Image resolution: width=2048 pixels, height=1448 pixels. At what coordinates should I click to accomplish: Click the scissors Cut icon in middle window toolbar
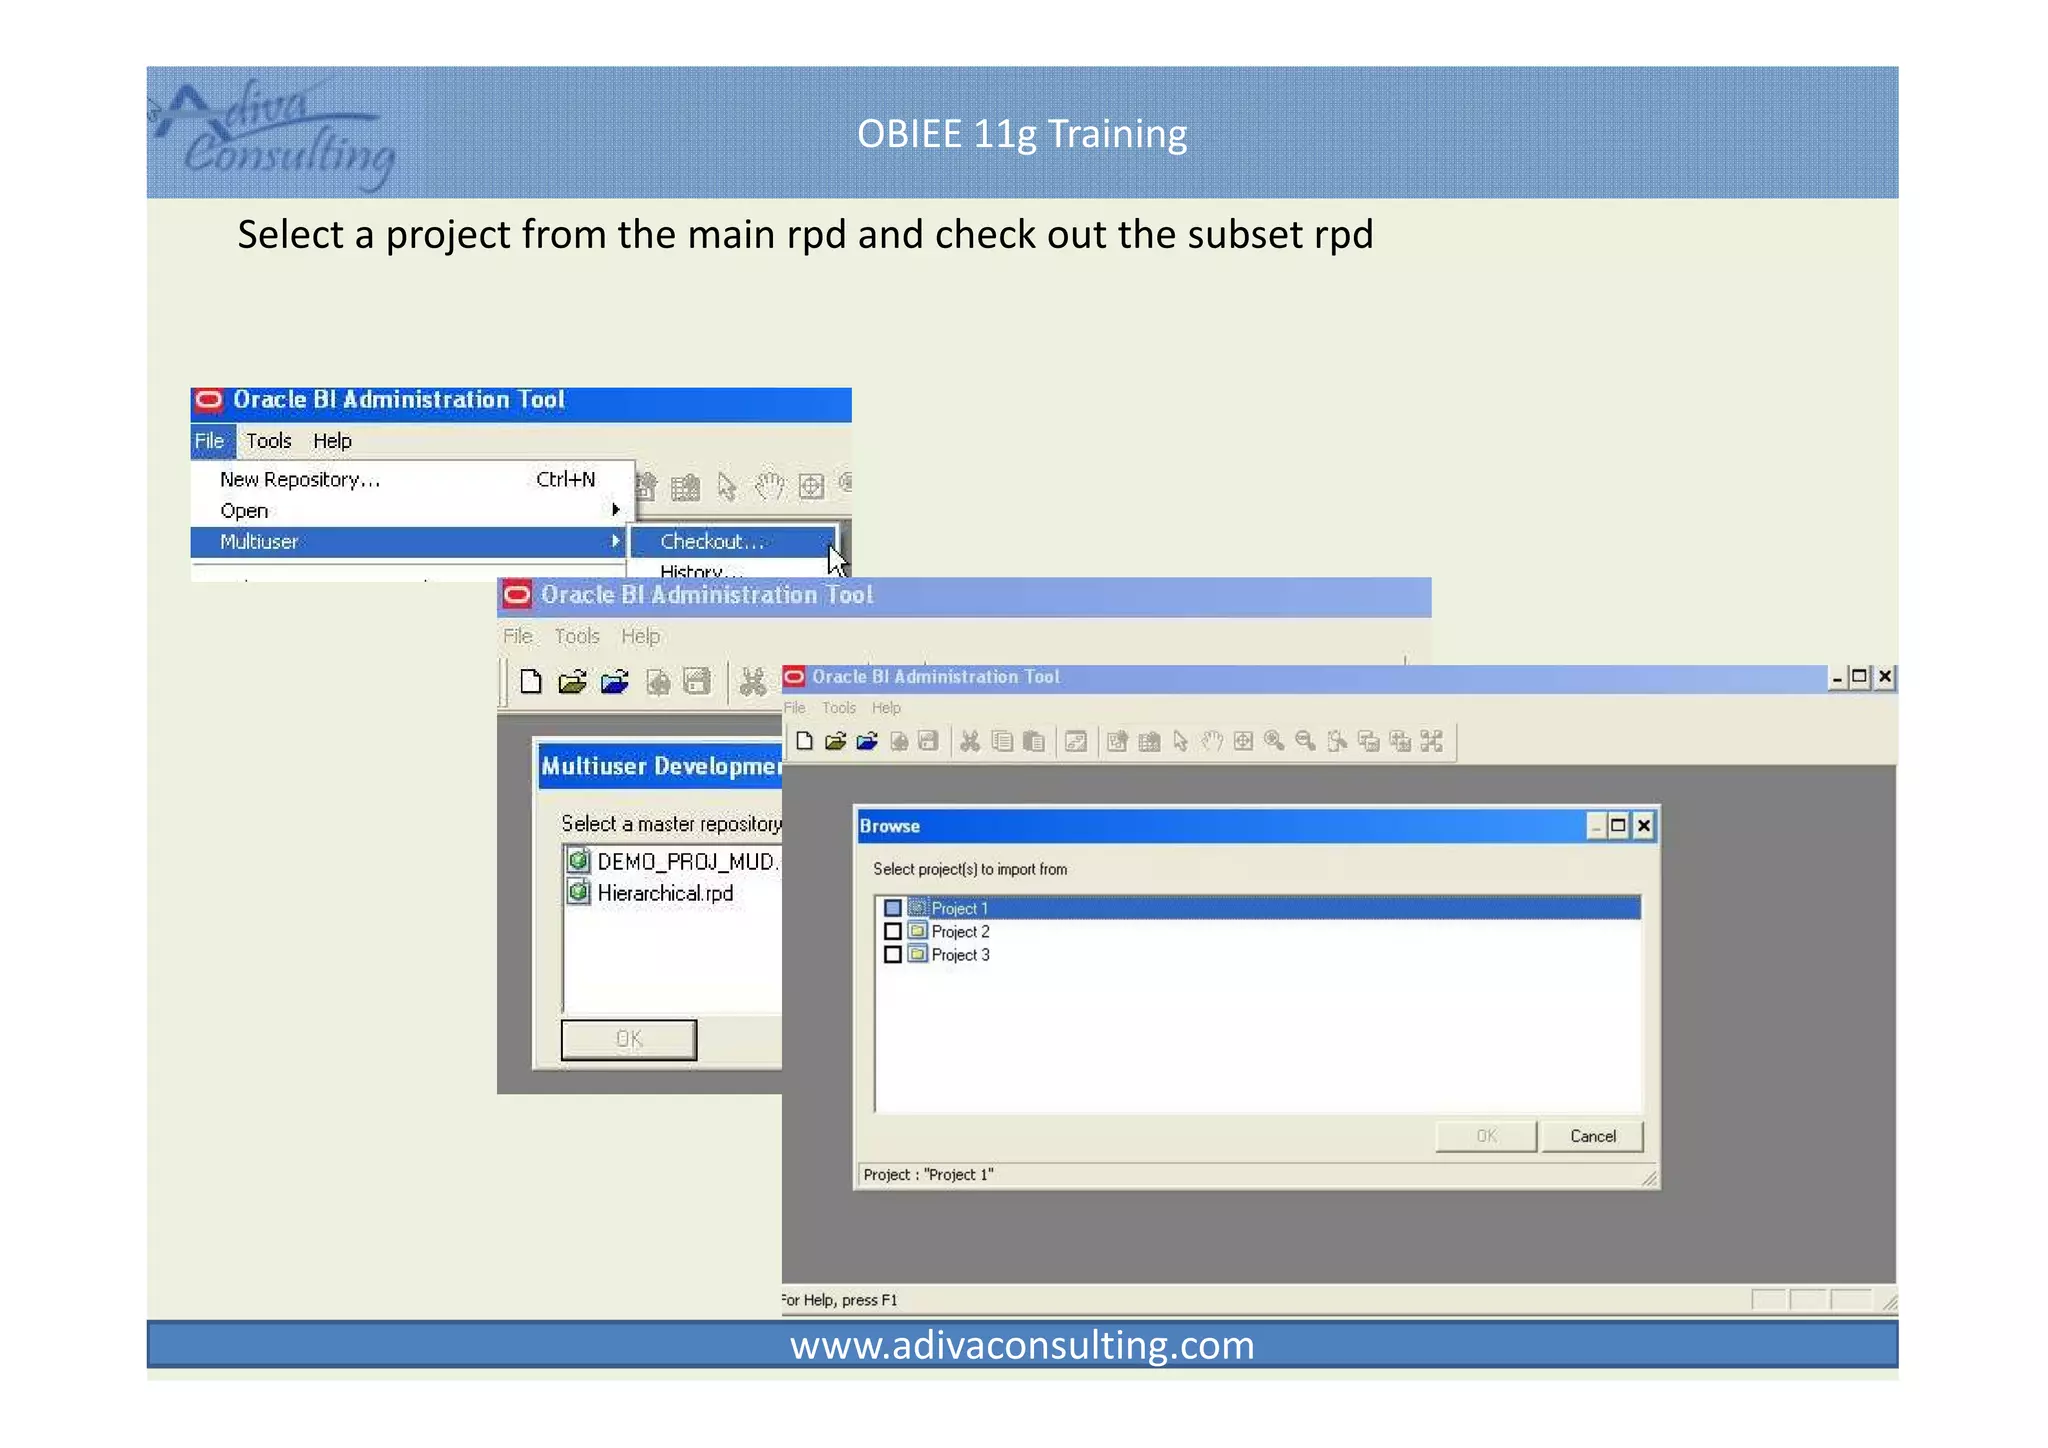[x=753, y=682]
